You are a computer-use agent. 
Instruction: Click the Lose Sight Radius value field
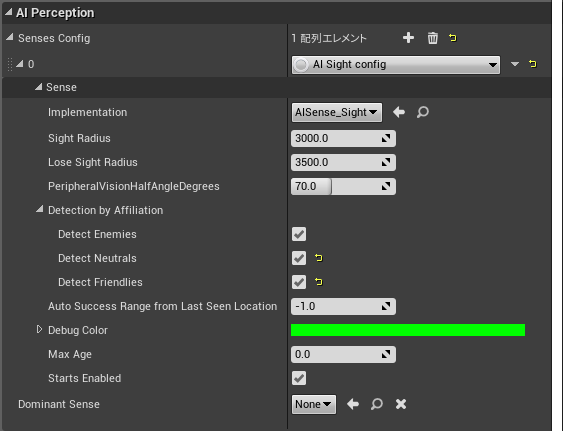point(343,162)
